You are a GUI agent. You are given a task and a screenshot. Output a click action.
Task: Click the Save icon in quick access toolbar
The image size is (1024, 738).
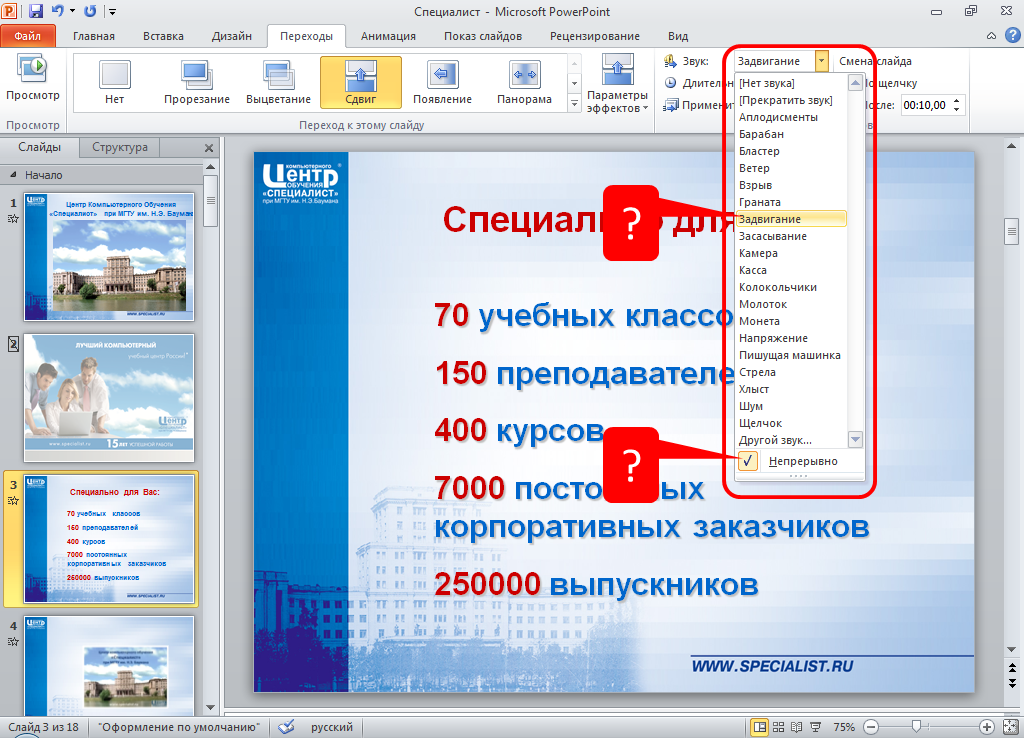coord(36,11)
